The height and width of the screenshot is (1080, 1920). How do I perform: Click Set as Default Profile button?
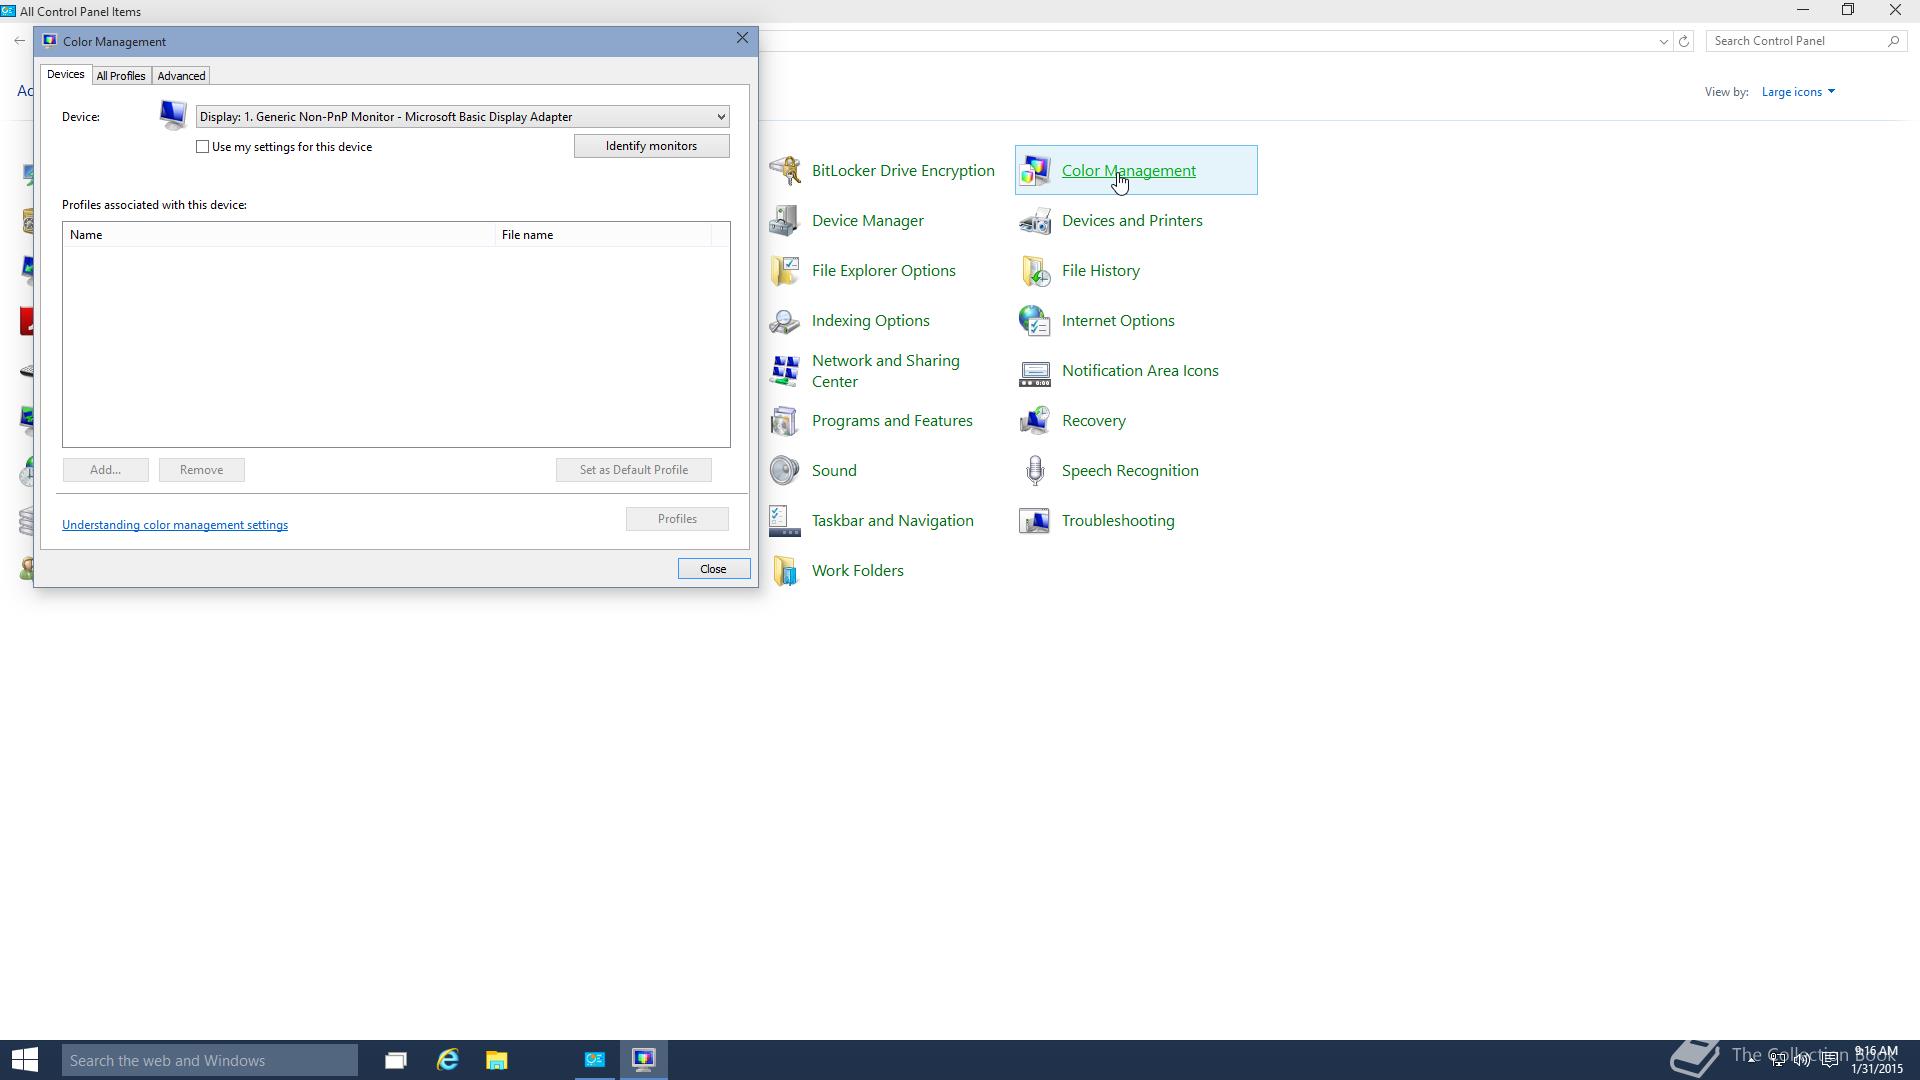[x=634, y=470]
